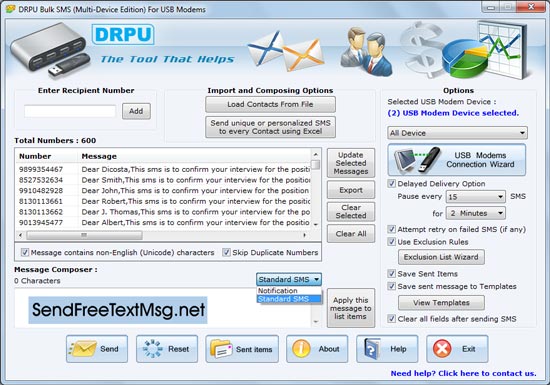Click the Need help contact us link
Image resolution: width=550 pixels, height=385 pixels.
click(463, 373)
